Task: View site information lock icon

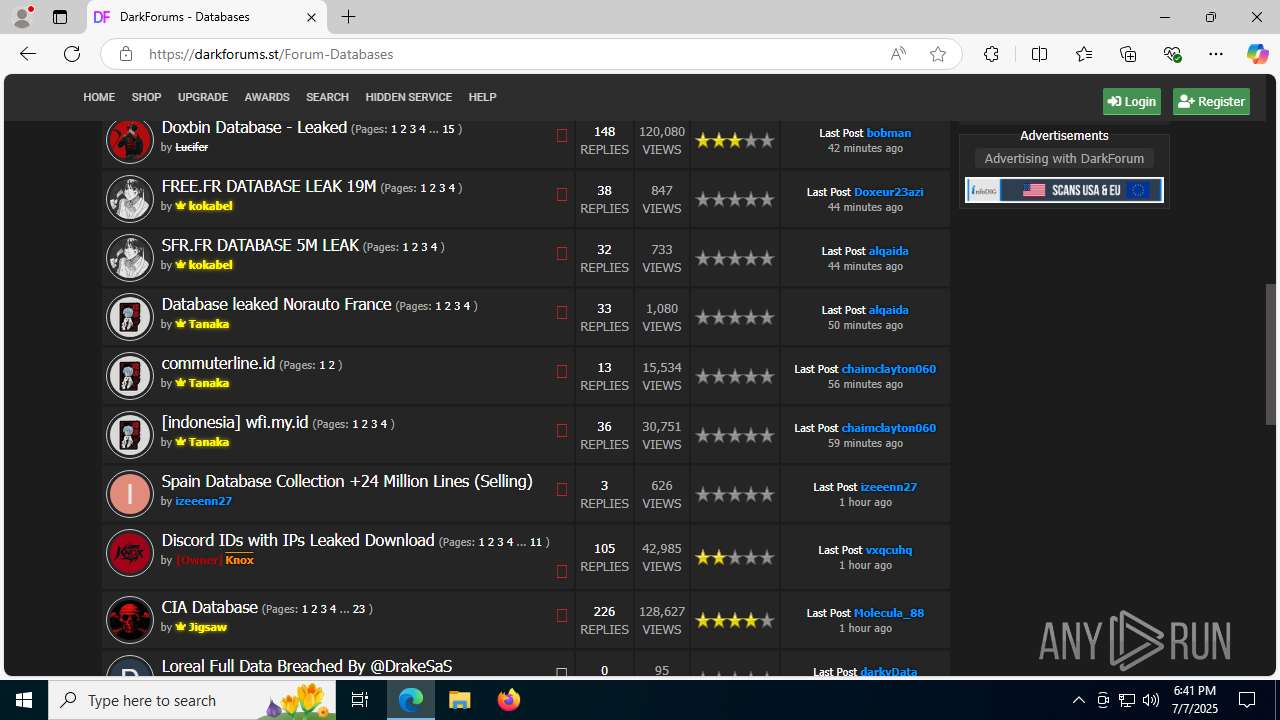Action: pos(126,54)
